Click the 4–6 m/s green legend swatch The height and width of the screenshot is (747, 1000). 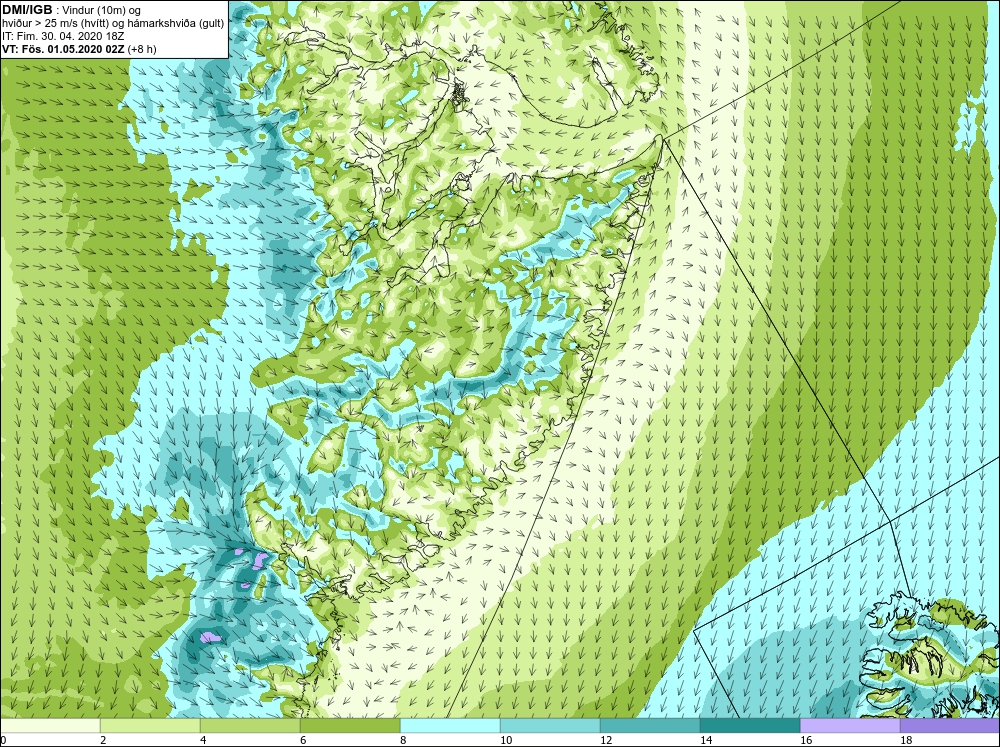pos(250,726)
